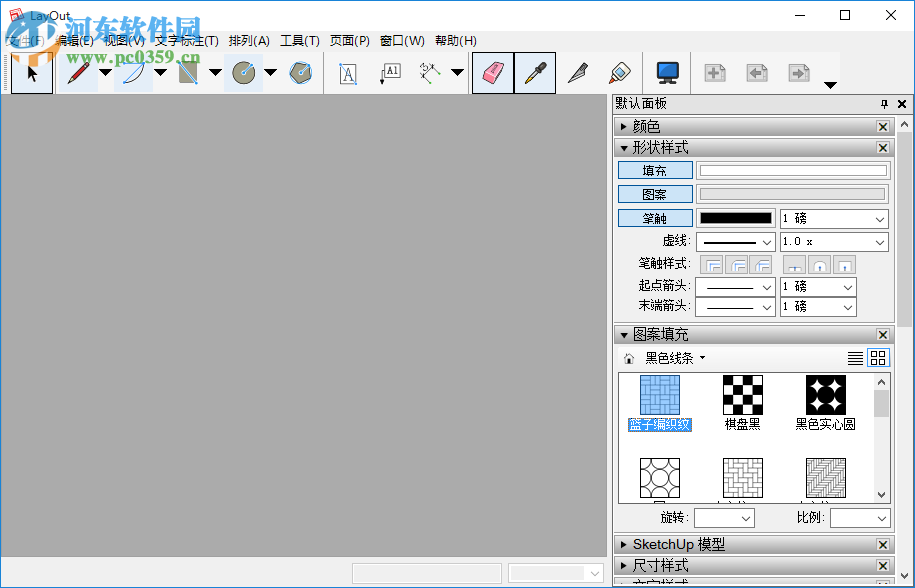915x588 pixels.
Task: Toggle the 填充 fill option
Action: click(655, 170)
